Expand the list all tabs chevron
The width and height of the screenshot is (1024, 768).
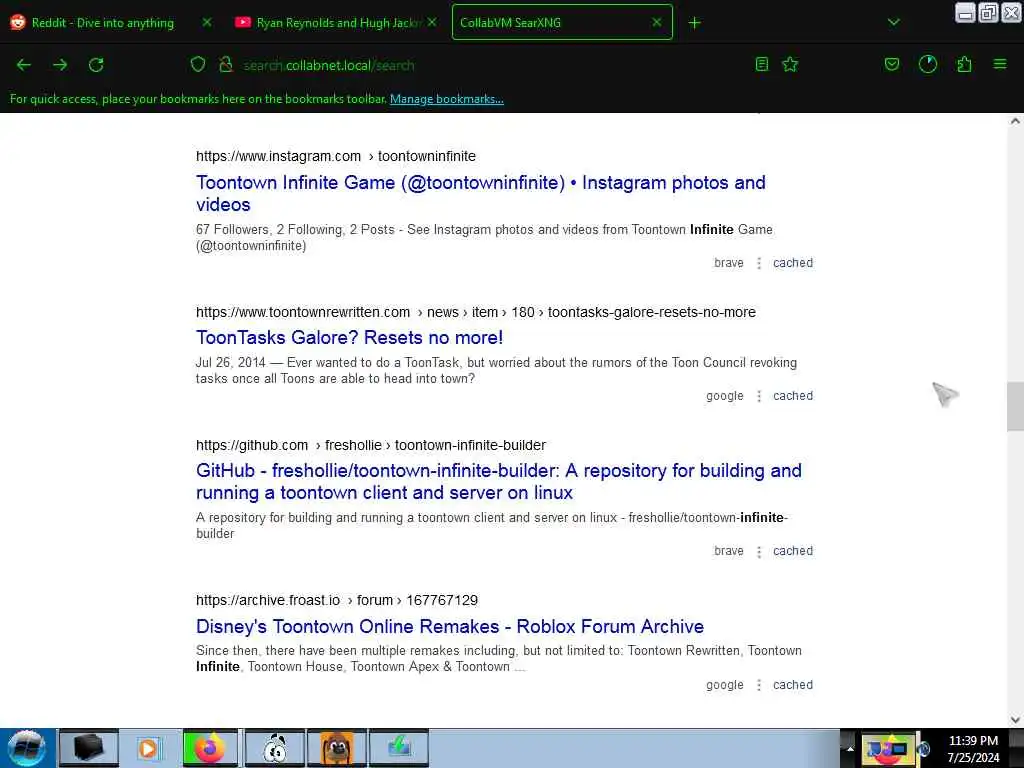tap(893, 22)
